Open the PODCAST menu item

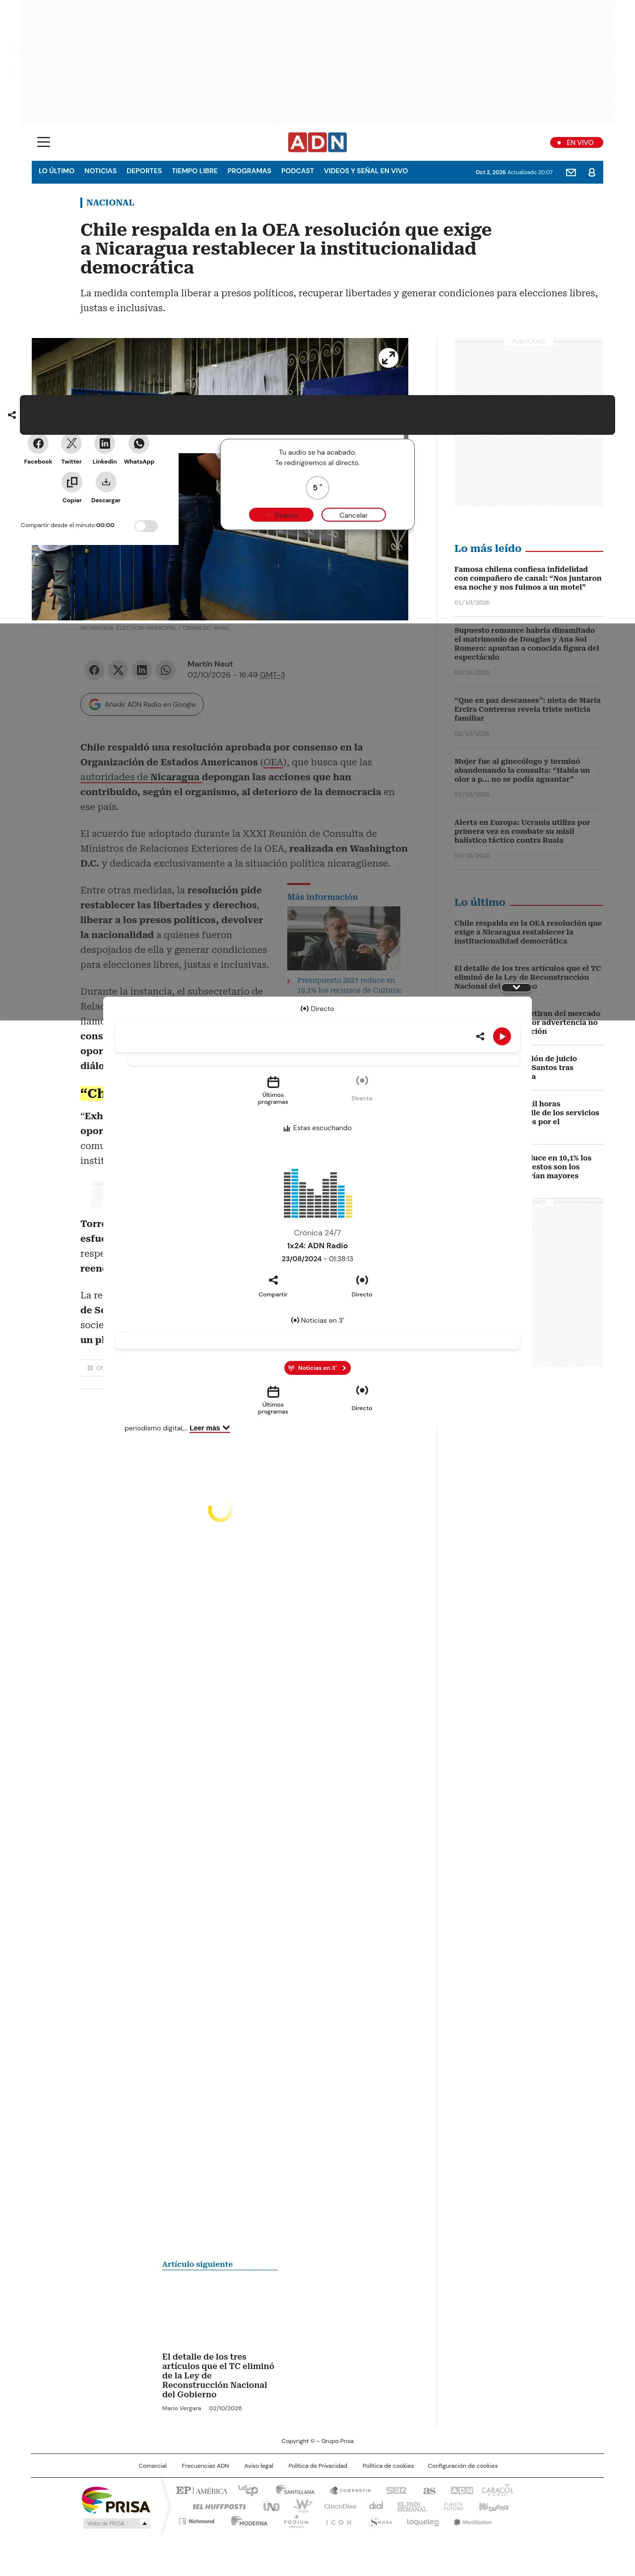[x=297, y=171]
